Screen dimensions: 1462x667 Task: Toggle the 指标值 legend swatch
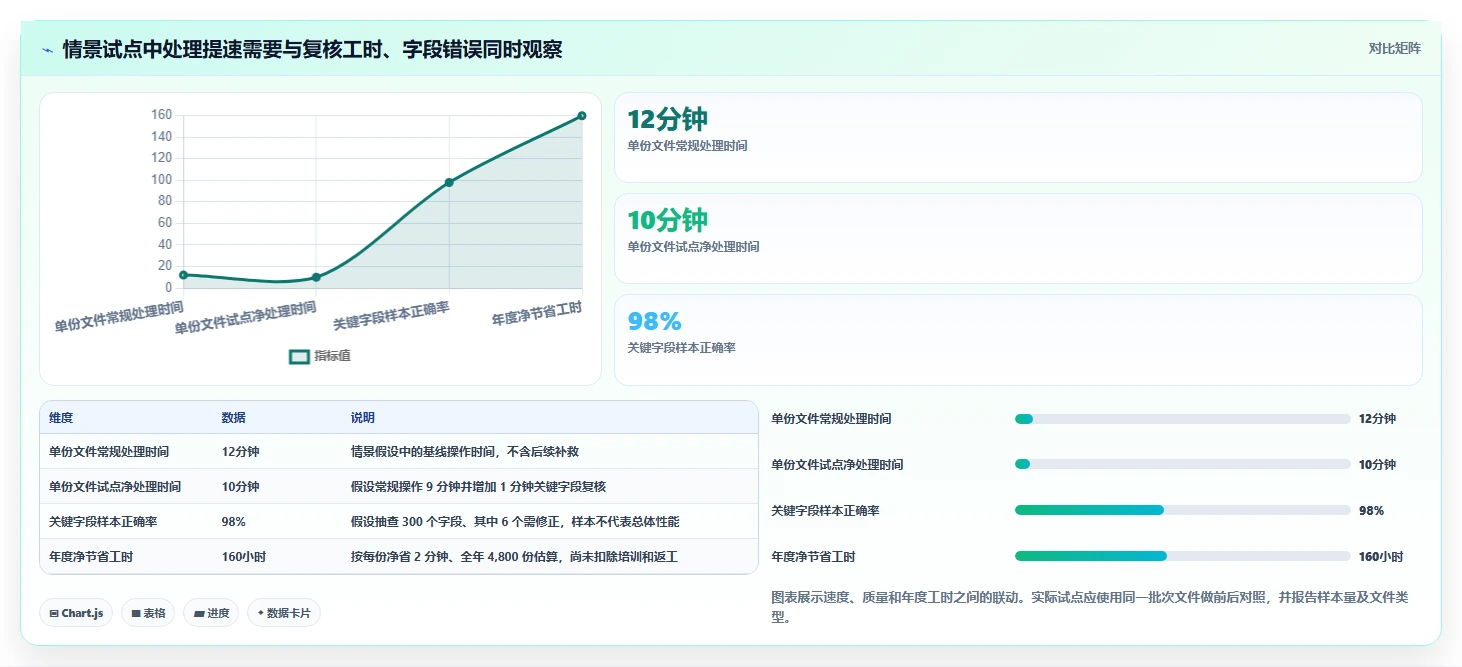pos(299,356)
